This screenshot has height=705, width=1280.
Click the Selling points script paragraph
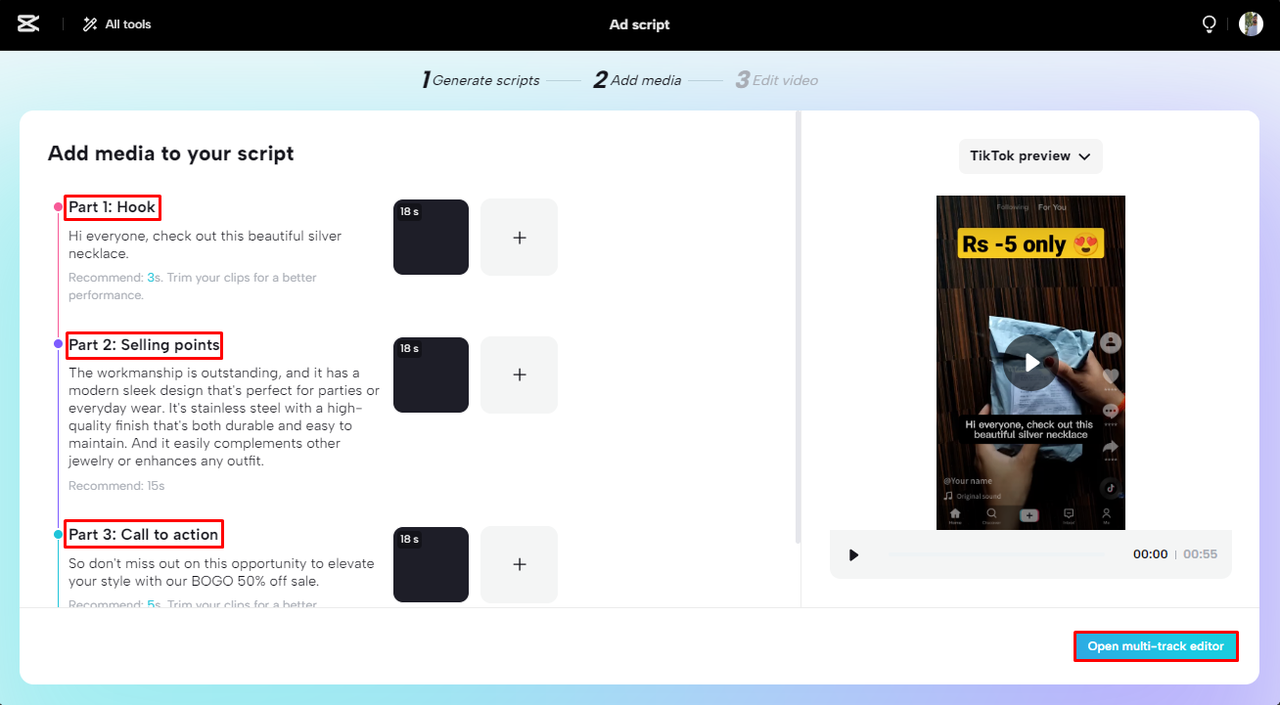[224, 417]
